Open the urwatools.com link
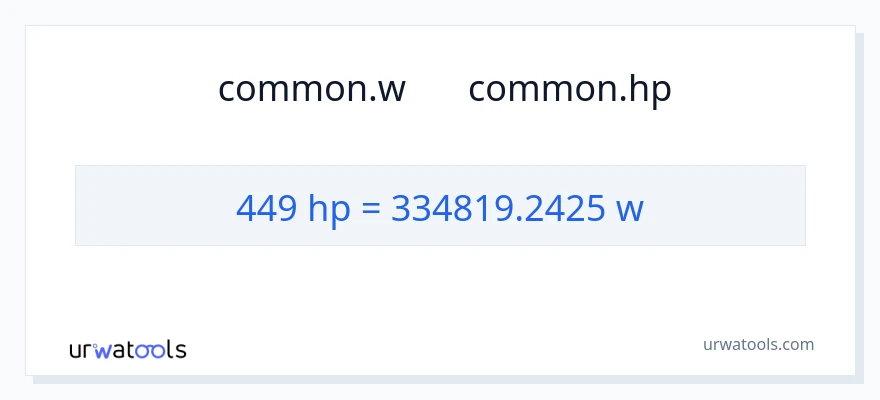Screen dimensions: 880x400 coord(757,344)
